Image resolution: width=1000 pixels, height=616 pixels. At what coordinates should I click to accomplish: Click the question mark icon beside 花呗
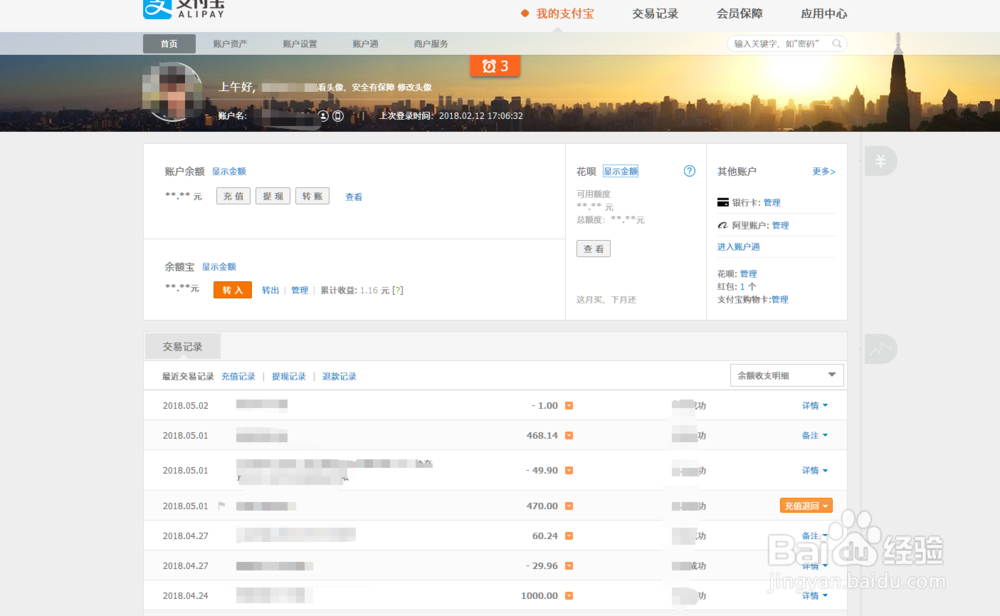[x=689, y=171]
